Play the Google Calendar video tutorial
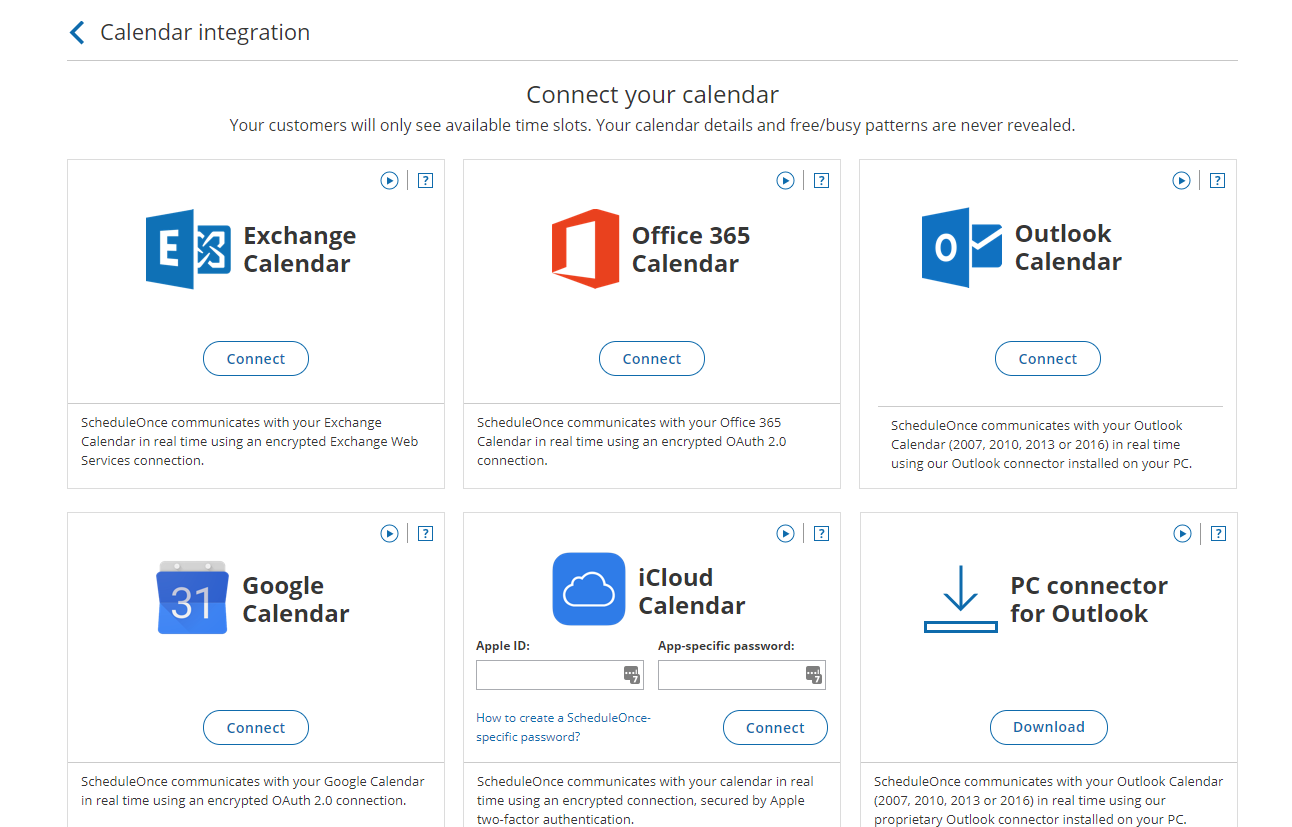This screenshot has width=1292, height=827. [389, 534]
